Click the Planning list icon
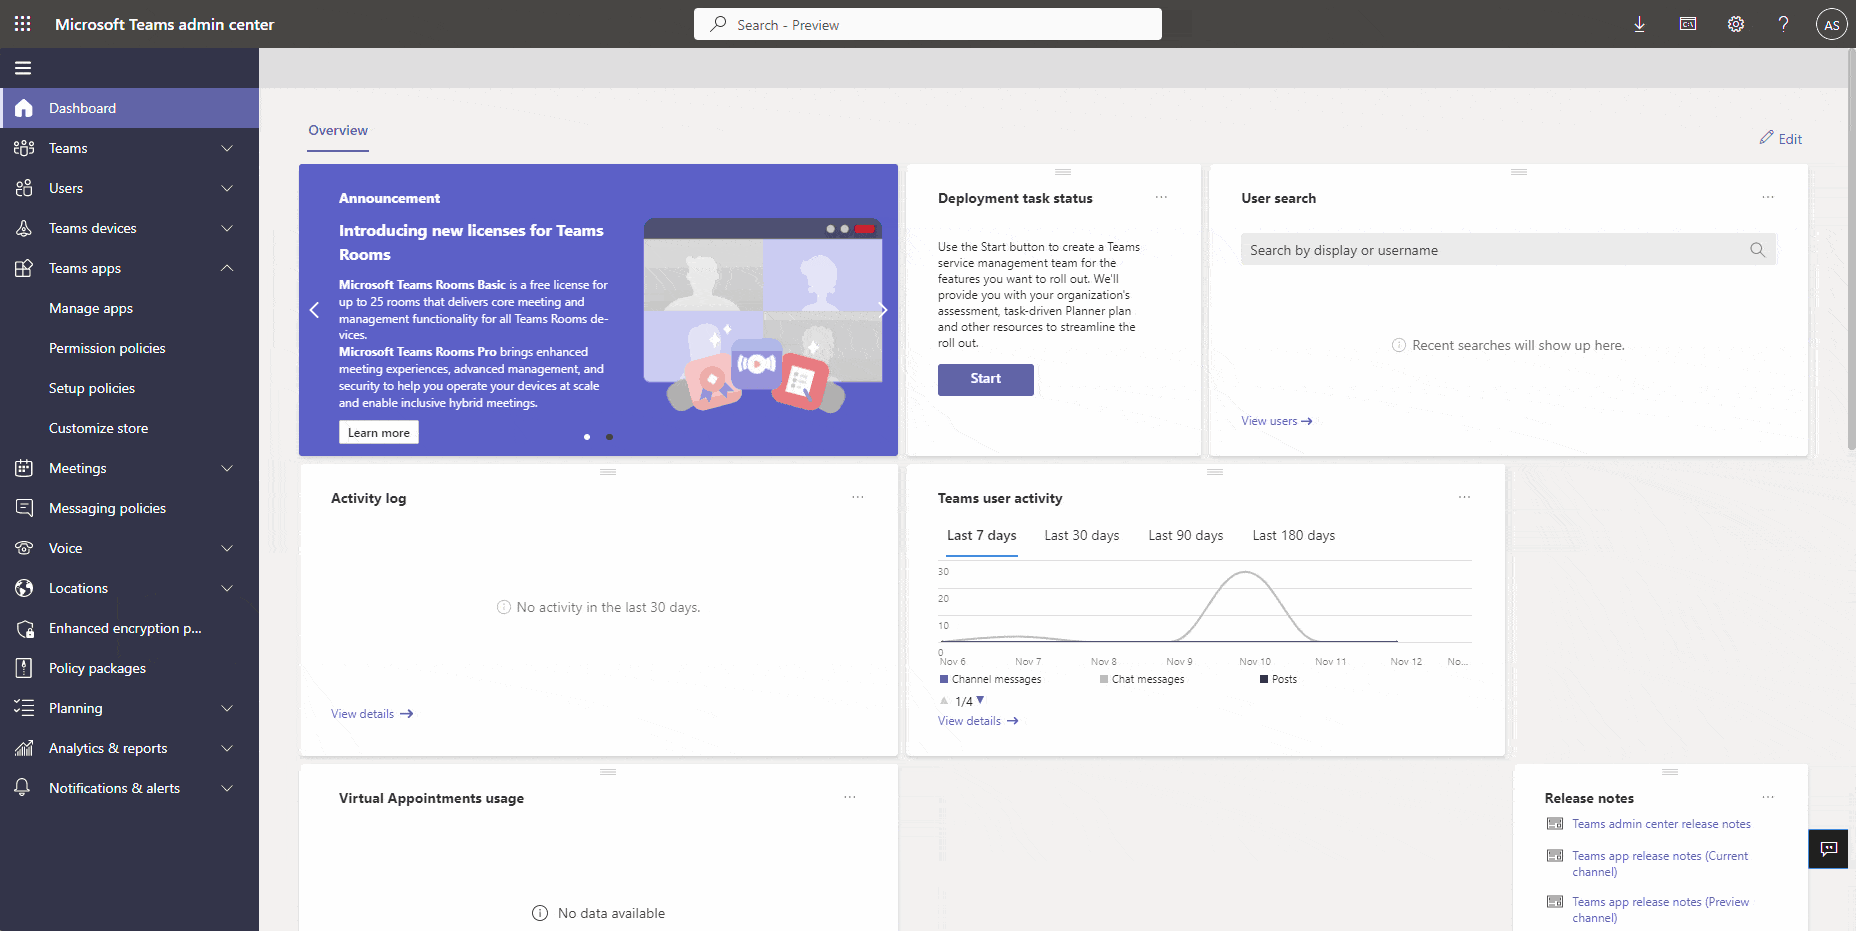 pyautogui.click(x=24, y=708)
